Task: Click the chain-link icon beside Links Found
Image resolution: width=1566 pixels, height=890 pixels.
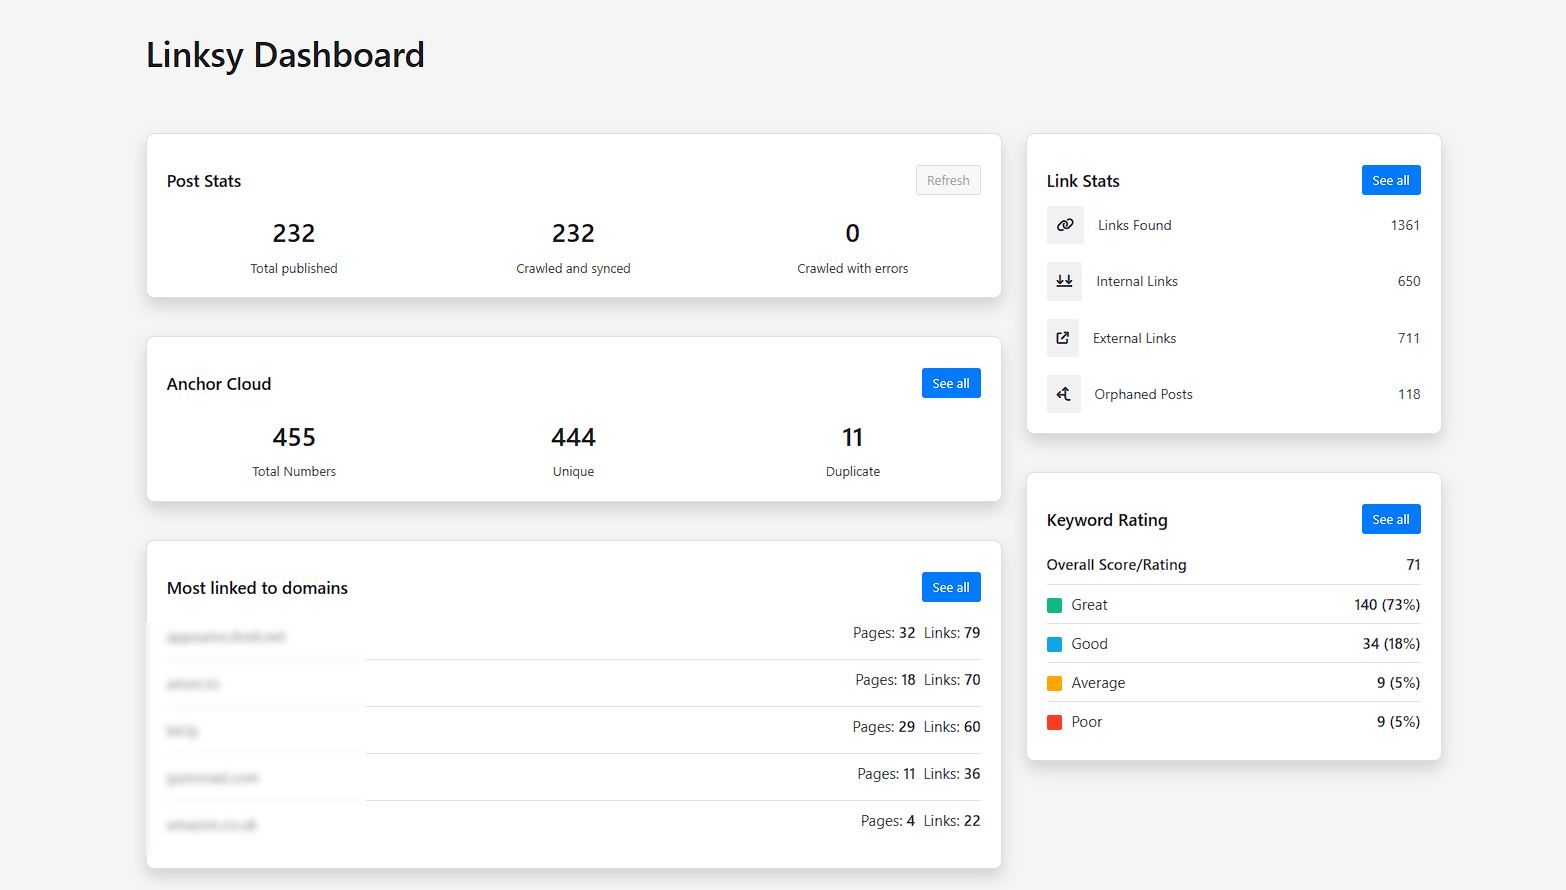Action: coord(1065,225)
